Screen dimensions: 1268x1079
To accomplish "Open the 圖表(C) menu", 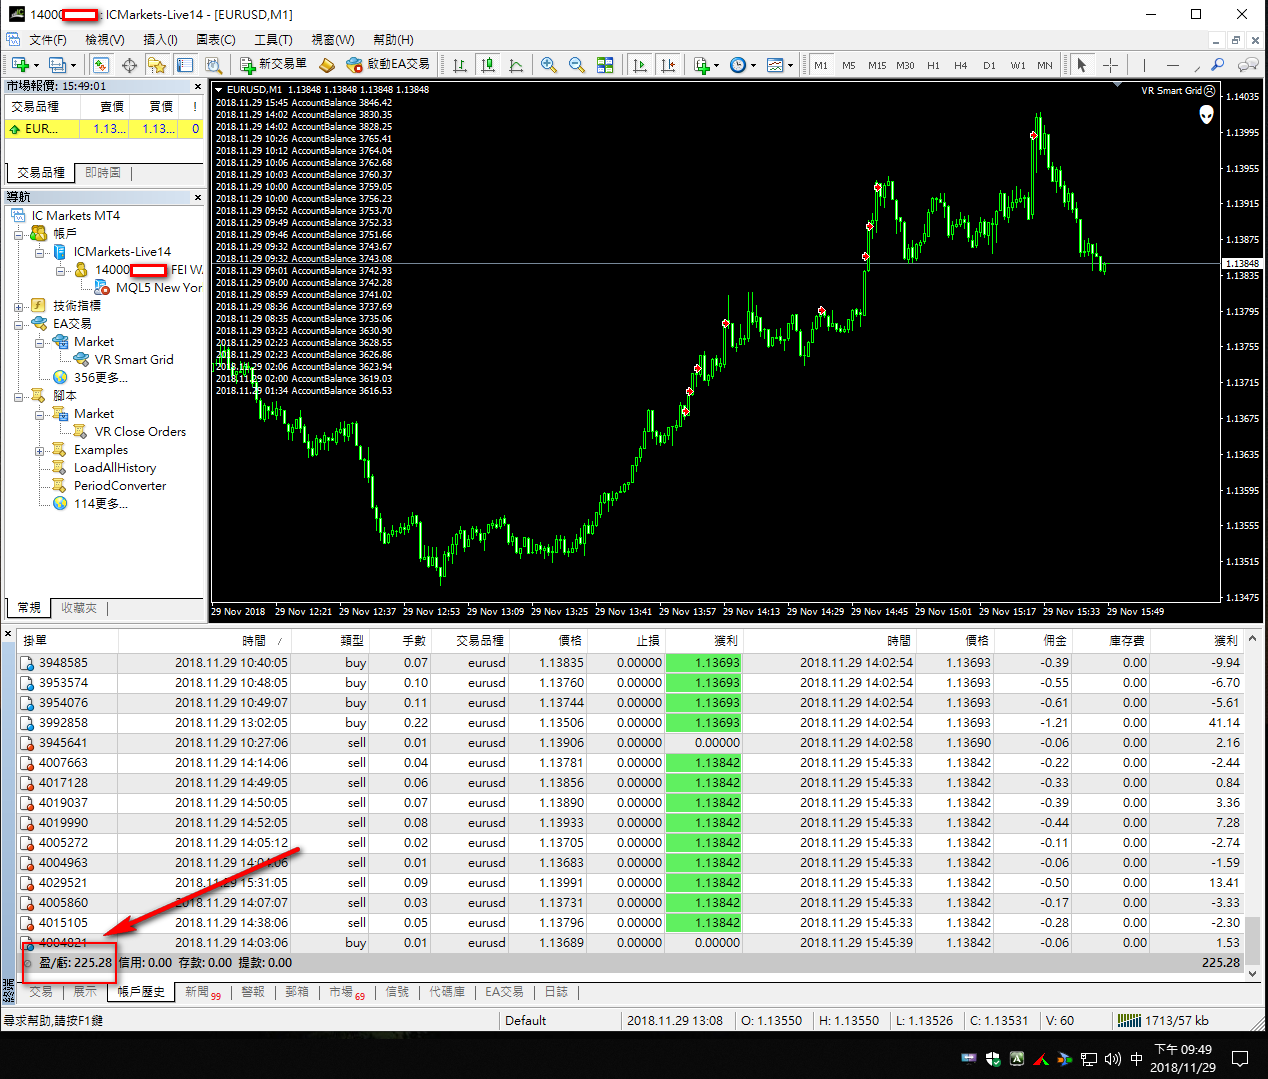I will click(215, 40).
